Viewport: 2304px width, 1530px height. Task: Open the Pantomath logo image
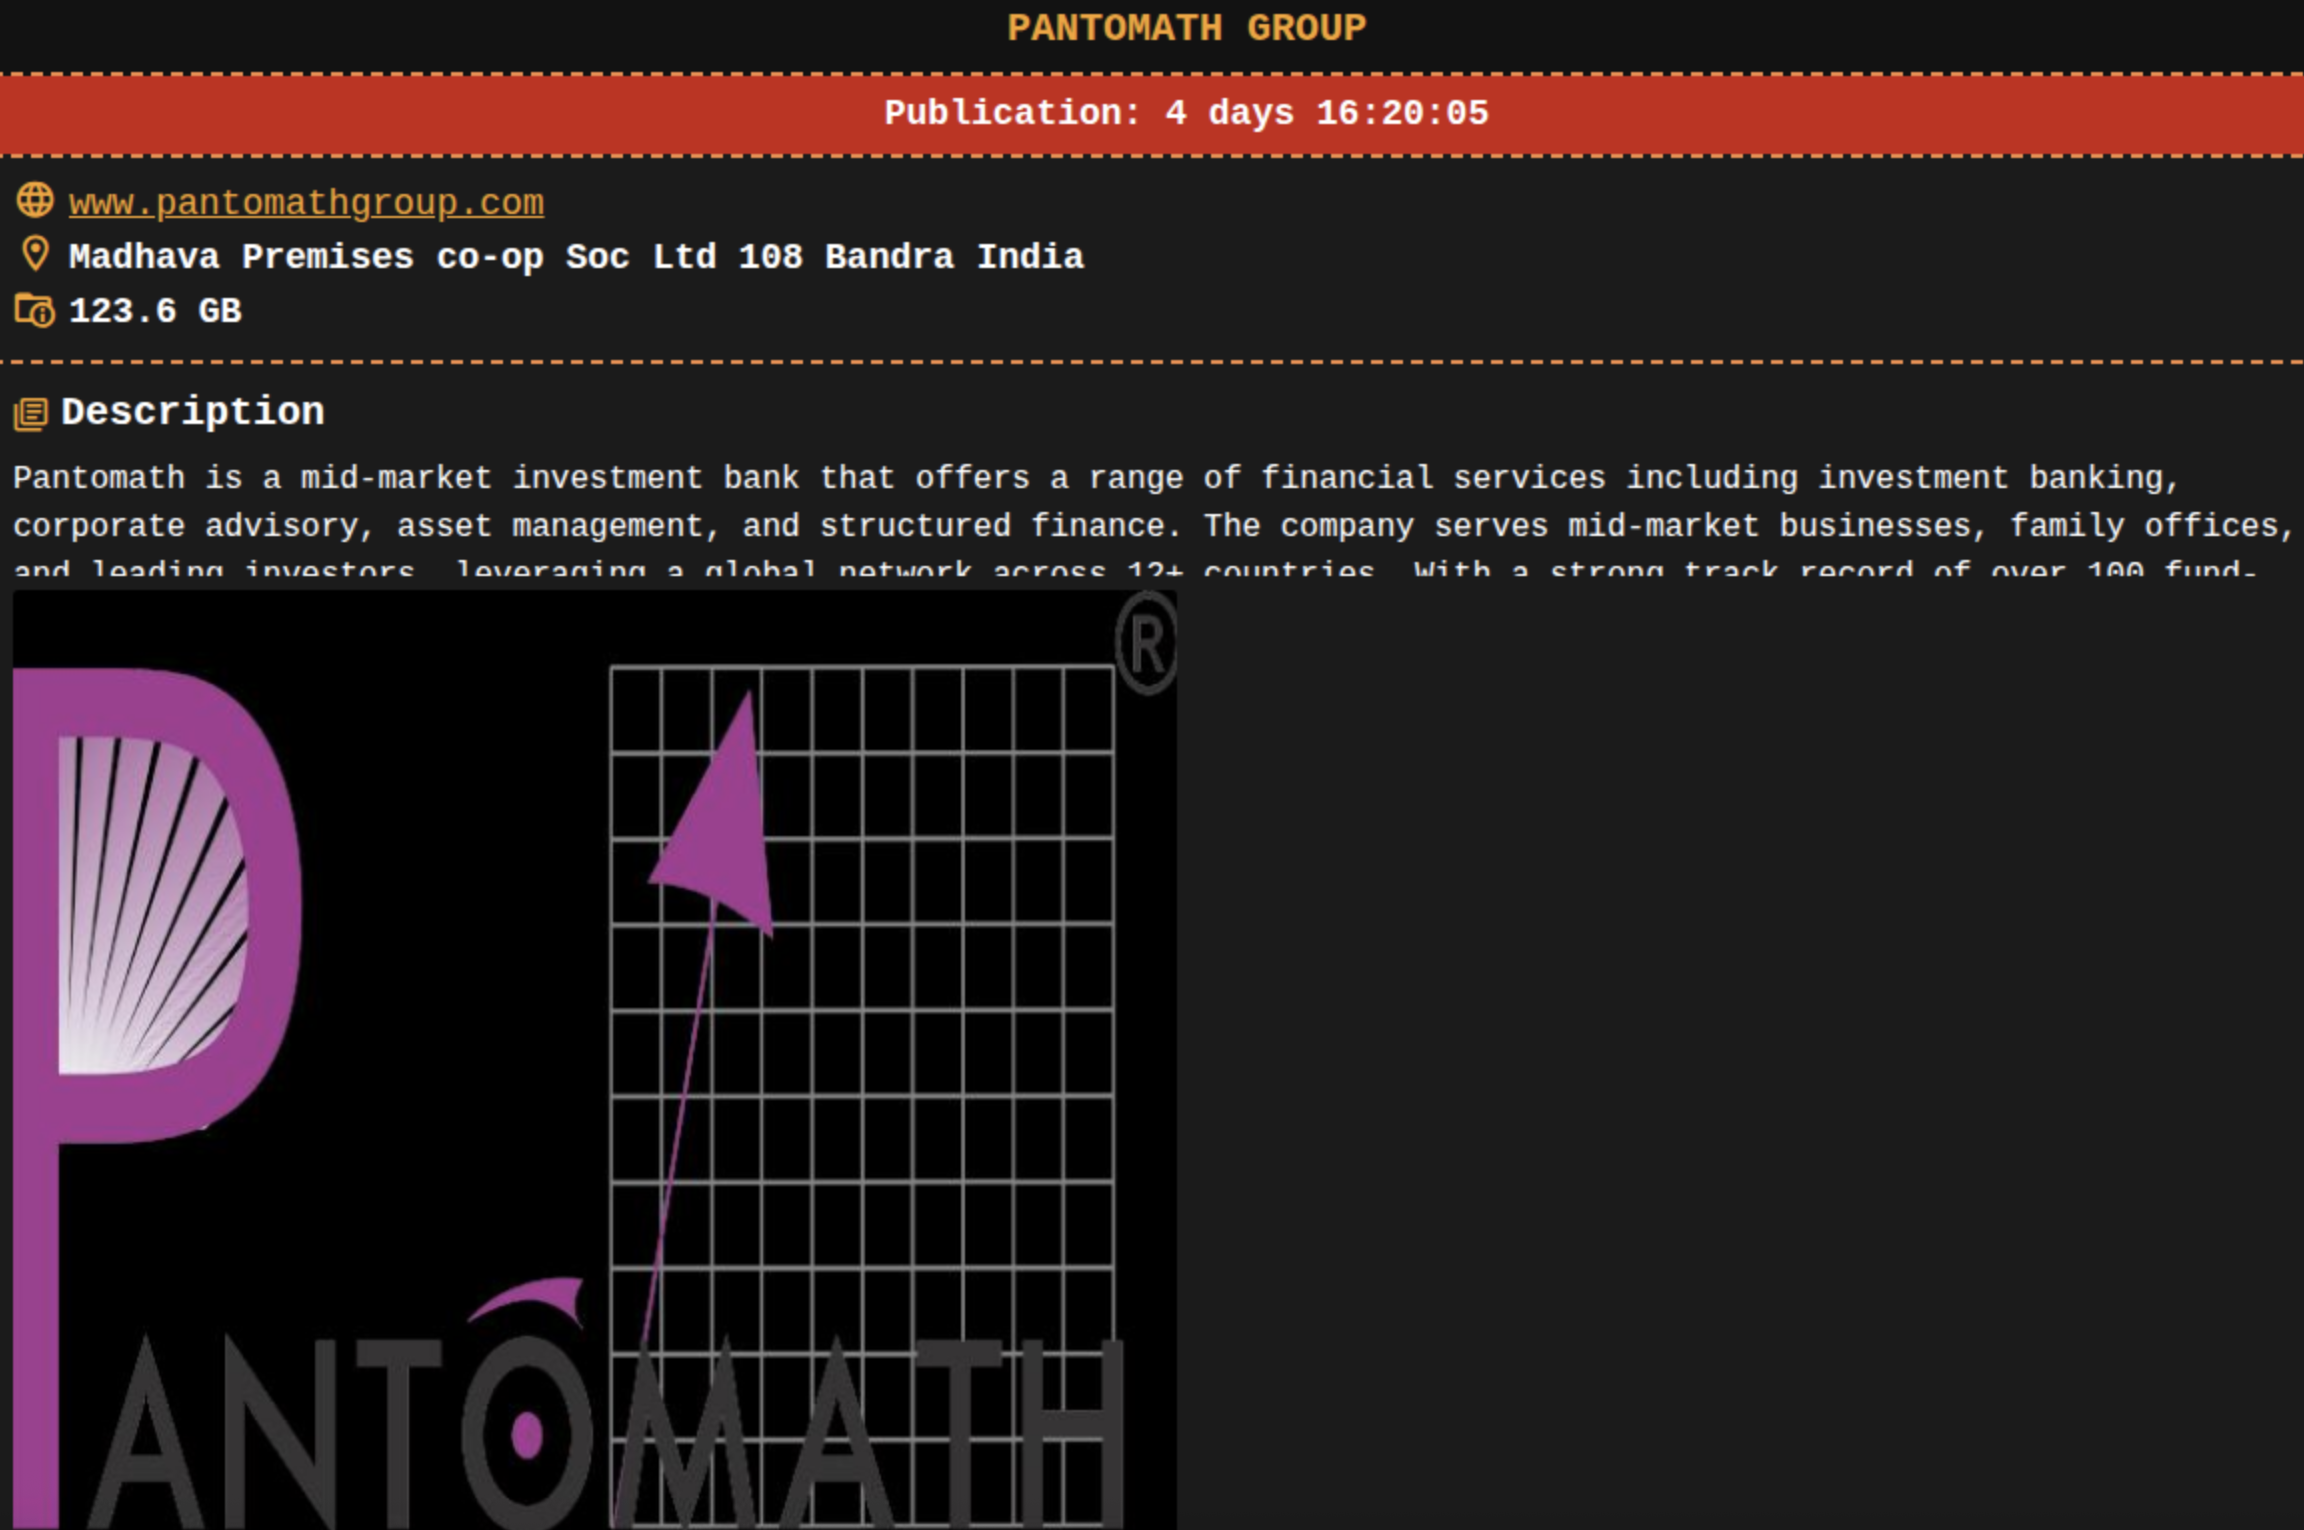594,1059
